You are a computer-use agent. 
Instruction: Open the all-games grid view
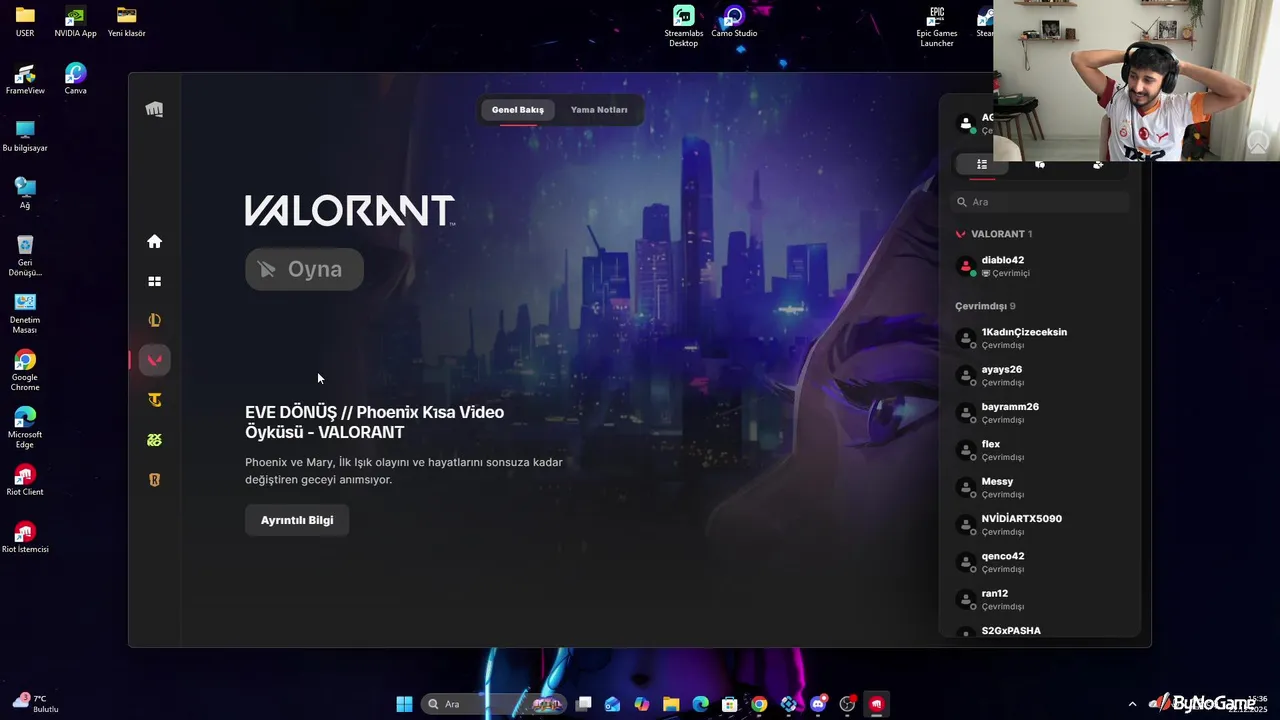click(x=154, y=281)
